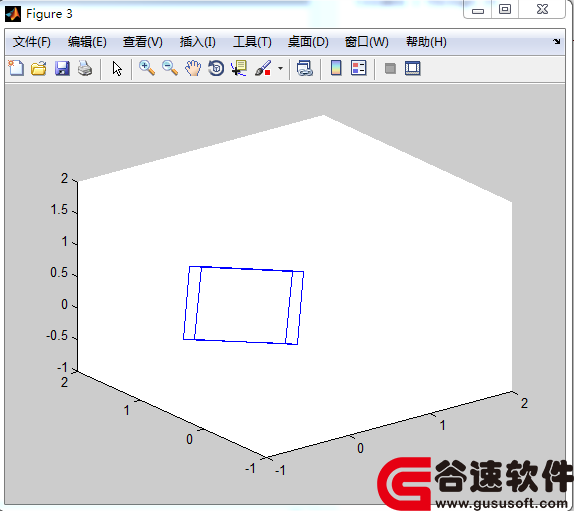Hide plot tools using the gray square icon
The height and width of the screenshot is (511, 574).
[390, 68]
